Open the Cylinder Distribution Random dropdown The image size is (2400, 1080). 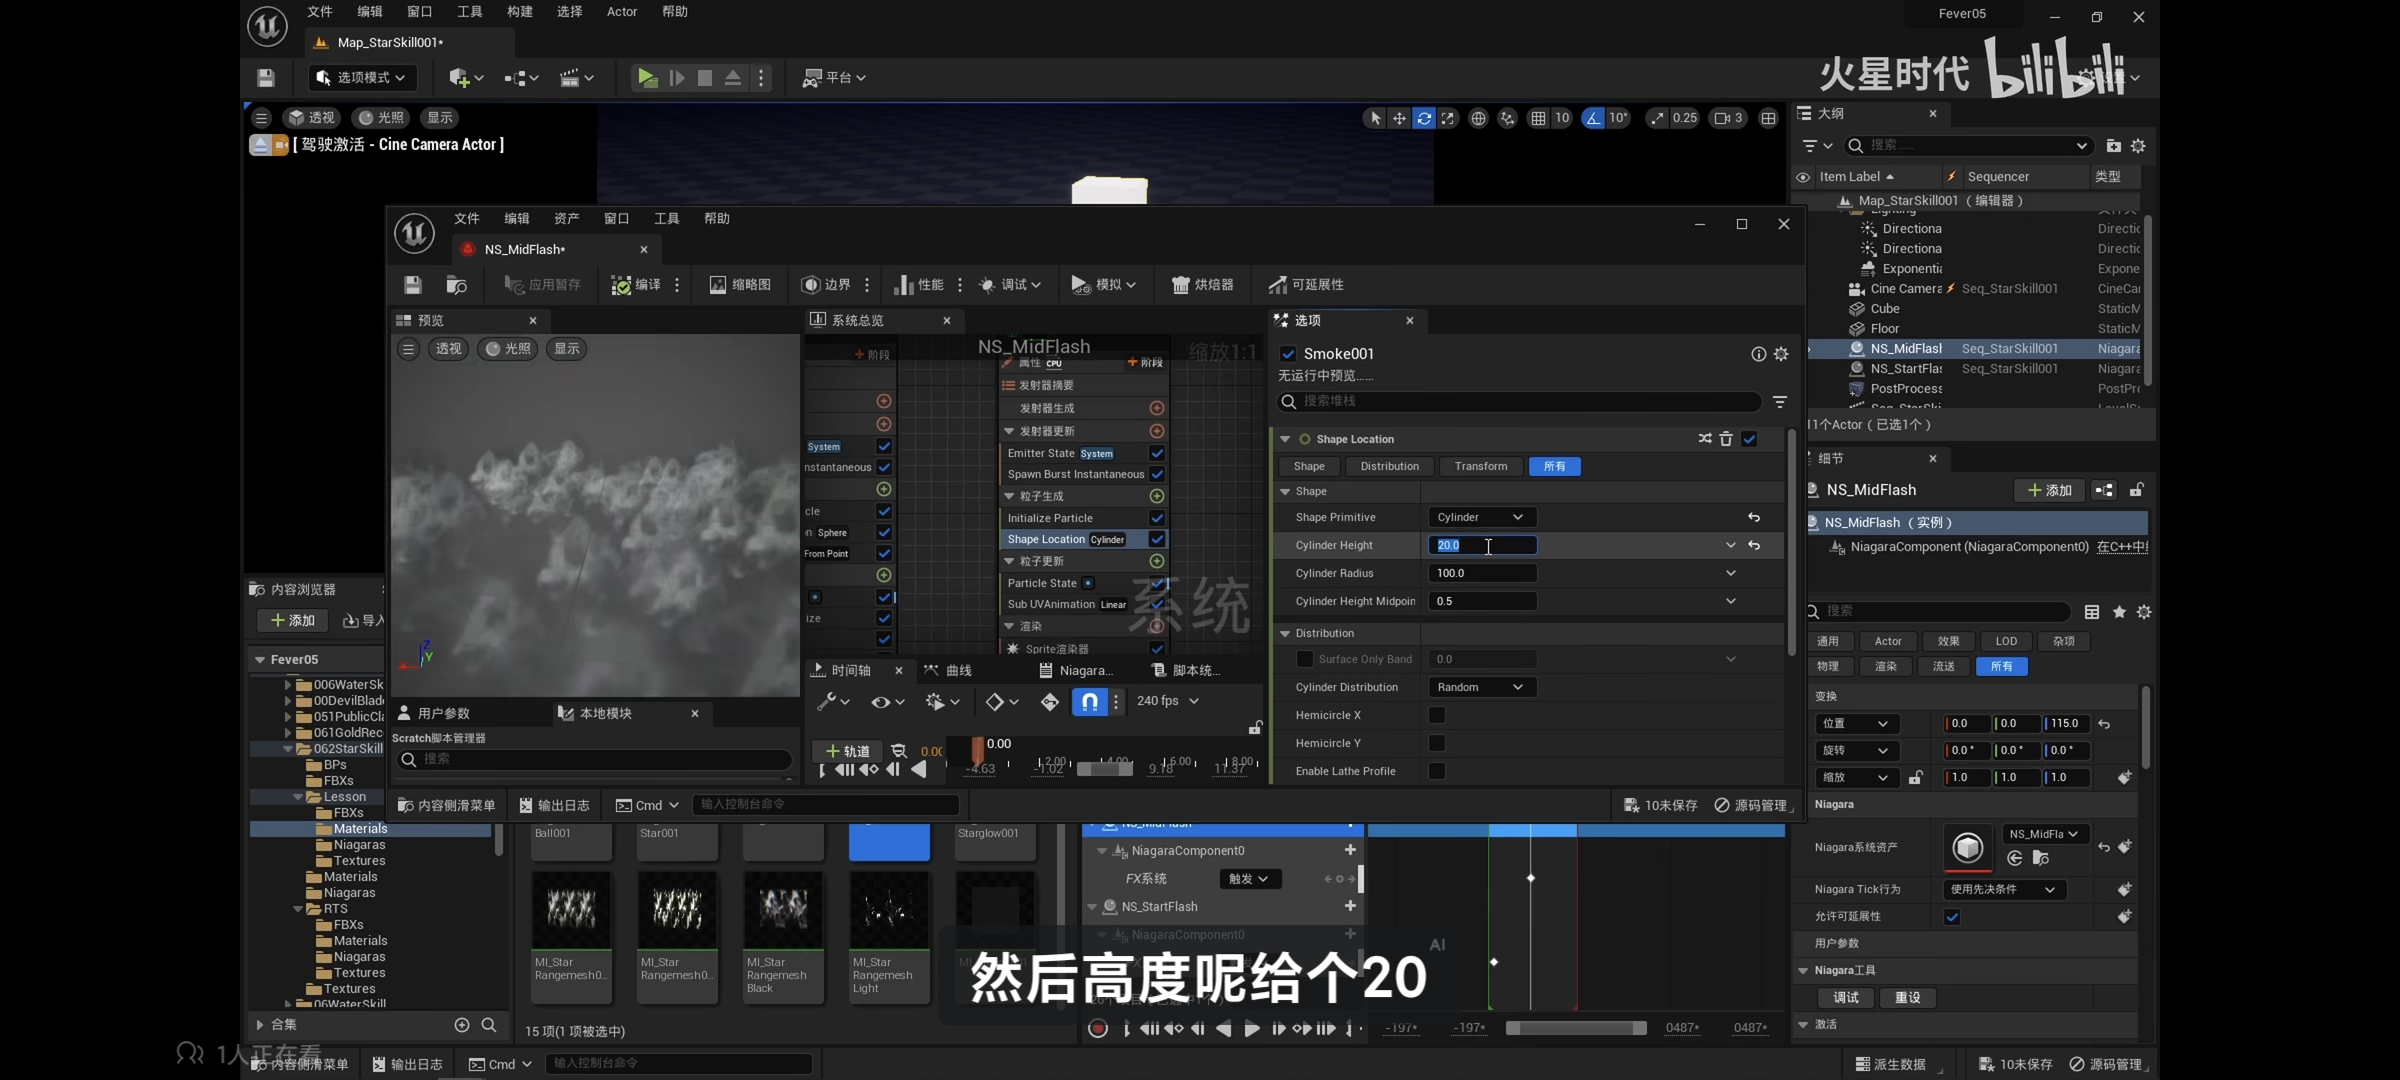pos(1479,687)
